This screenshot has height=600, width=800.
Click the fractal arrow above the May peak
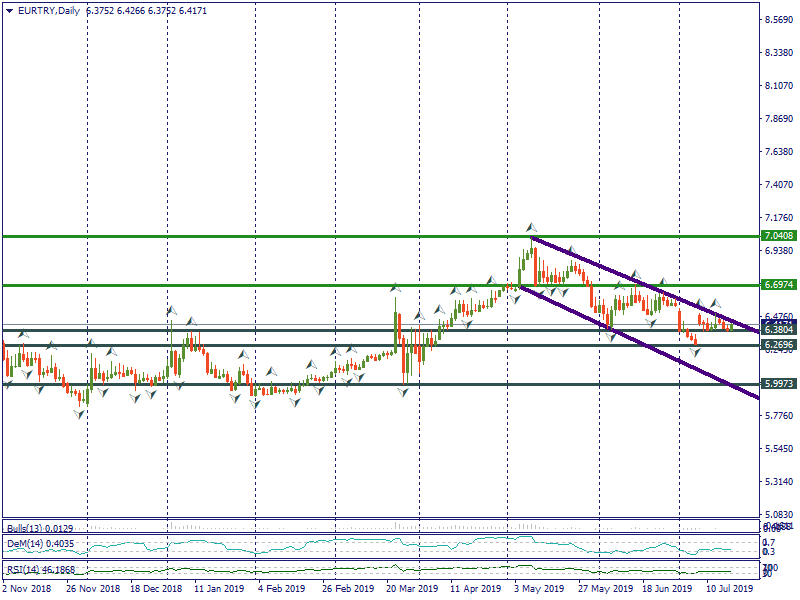[533, 228]
